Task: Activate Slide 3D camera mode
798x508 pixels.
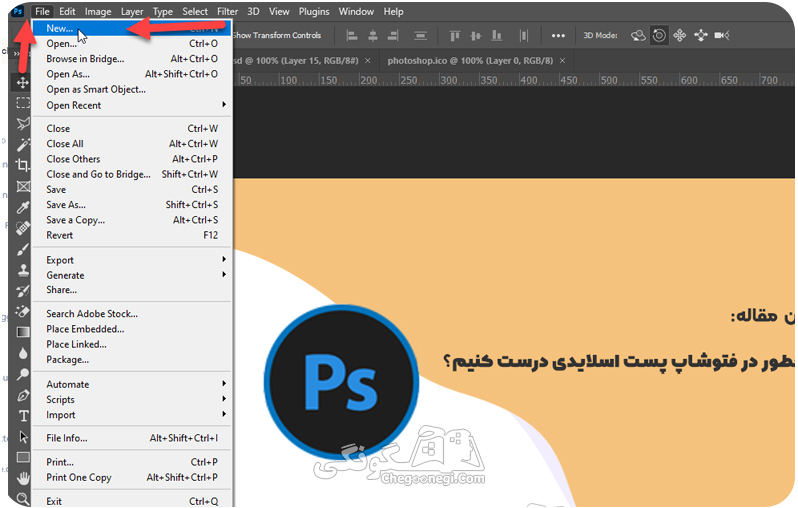Action: click(x=701, y=35)
